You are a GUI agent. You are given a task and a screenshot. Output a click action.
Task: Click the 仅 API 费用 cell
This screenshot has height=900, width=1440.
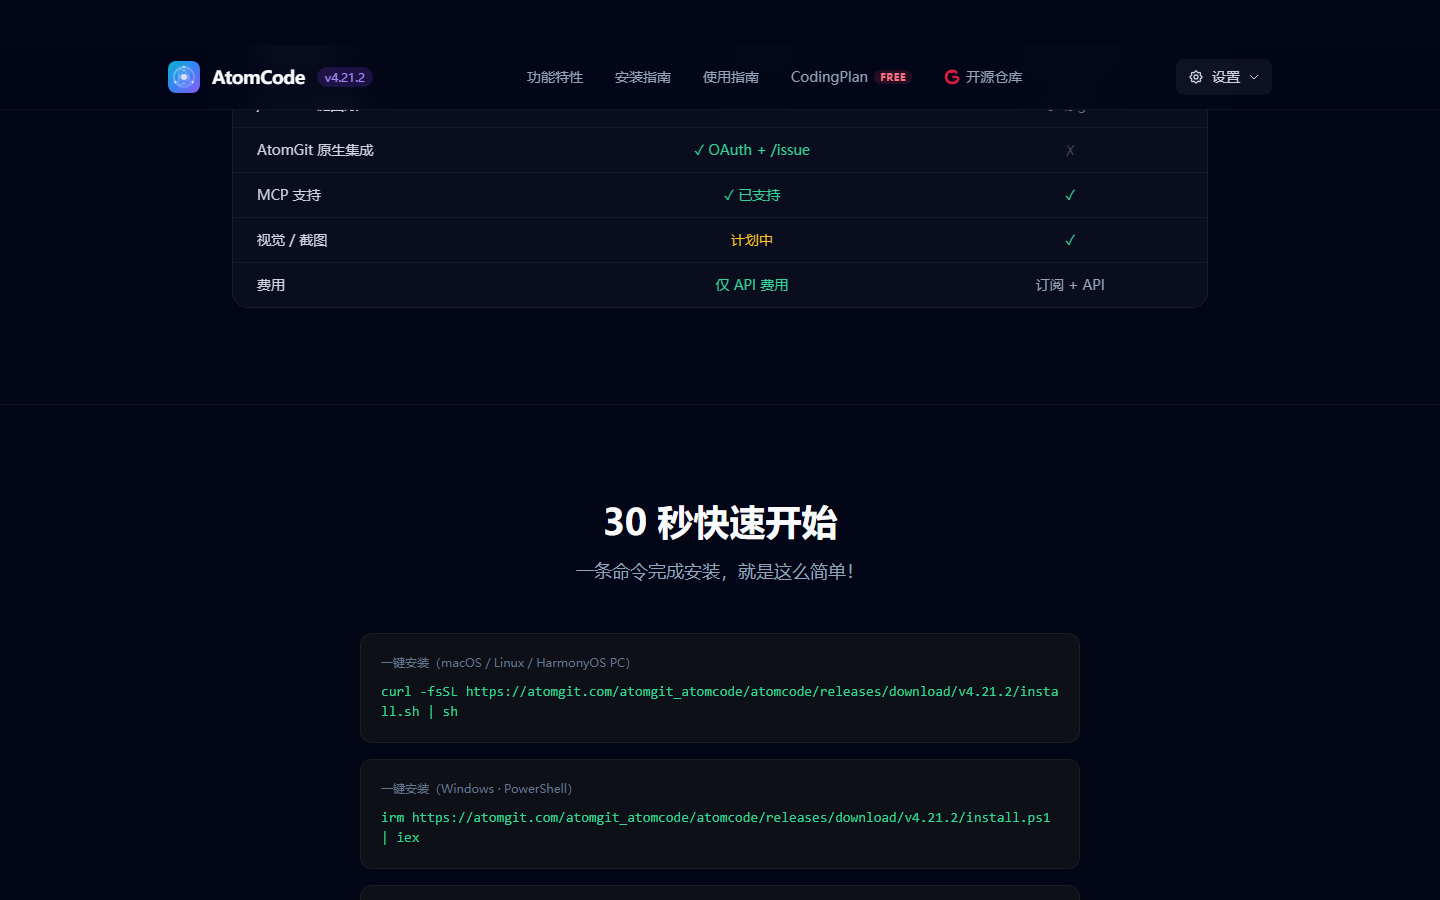pyautogui.click(x=752, y=285)
